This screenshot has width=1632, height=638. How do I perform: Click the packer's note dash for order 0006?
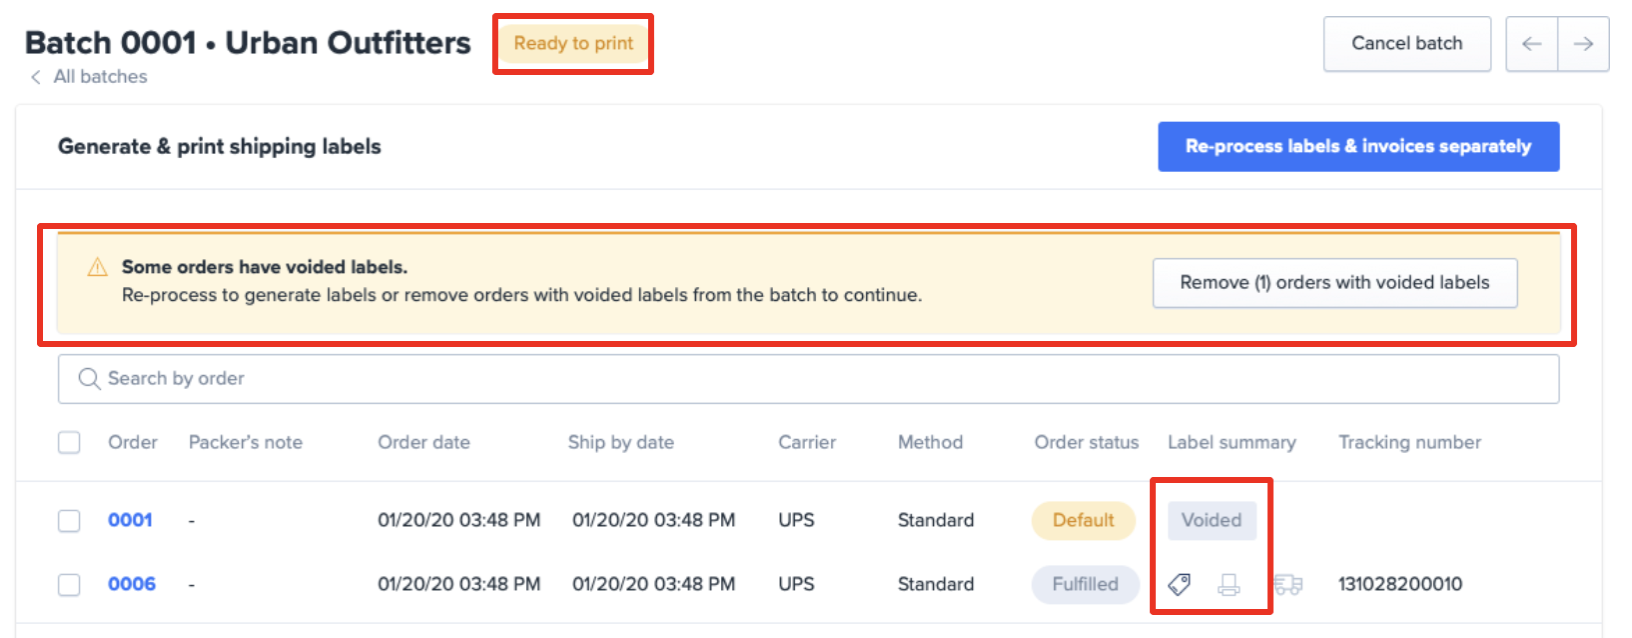tap(192, 584)
